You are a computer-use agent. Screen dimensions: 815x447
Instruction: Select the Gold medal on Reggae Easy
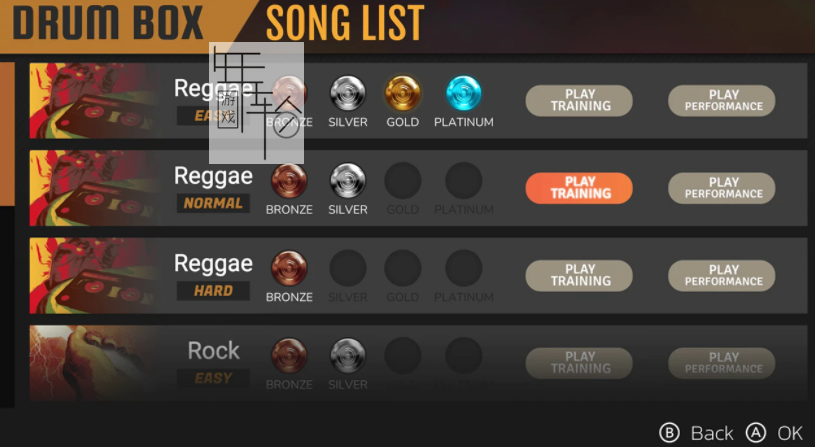(402, 93)
